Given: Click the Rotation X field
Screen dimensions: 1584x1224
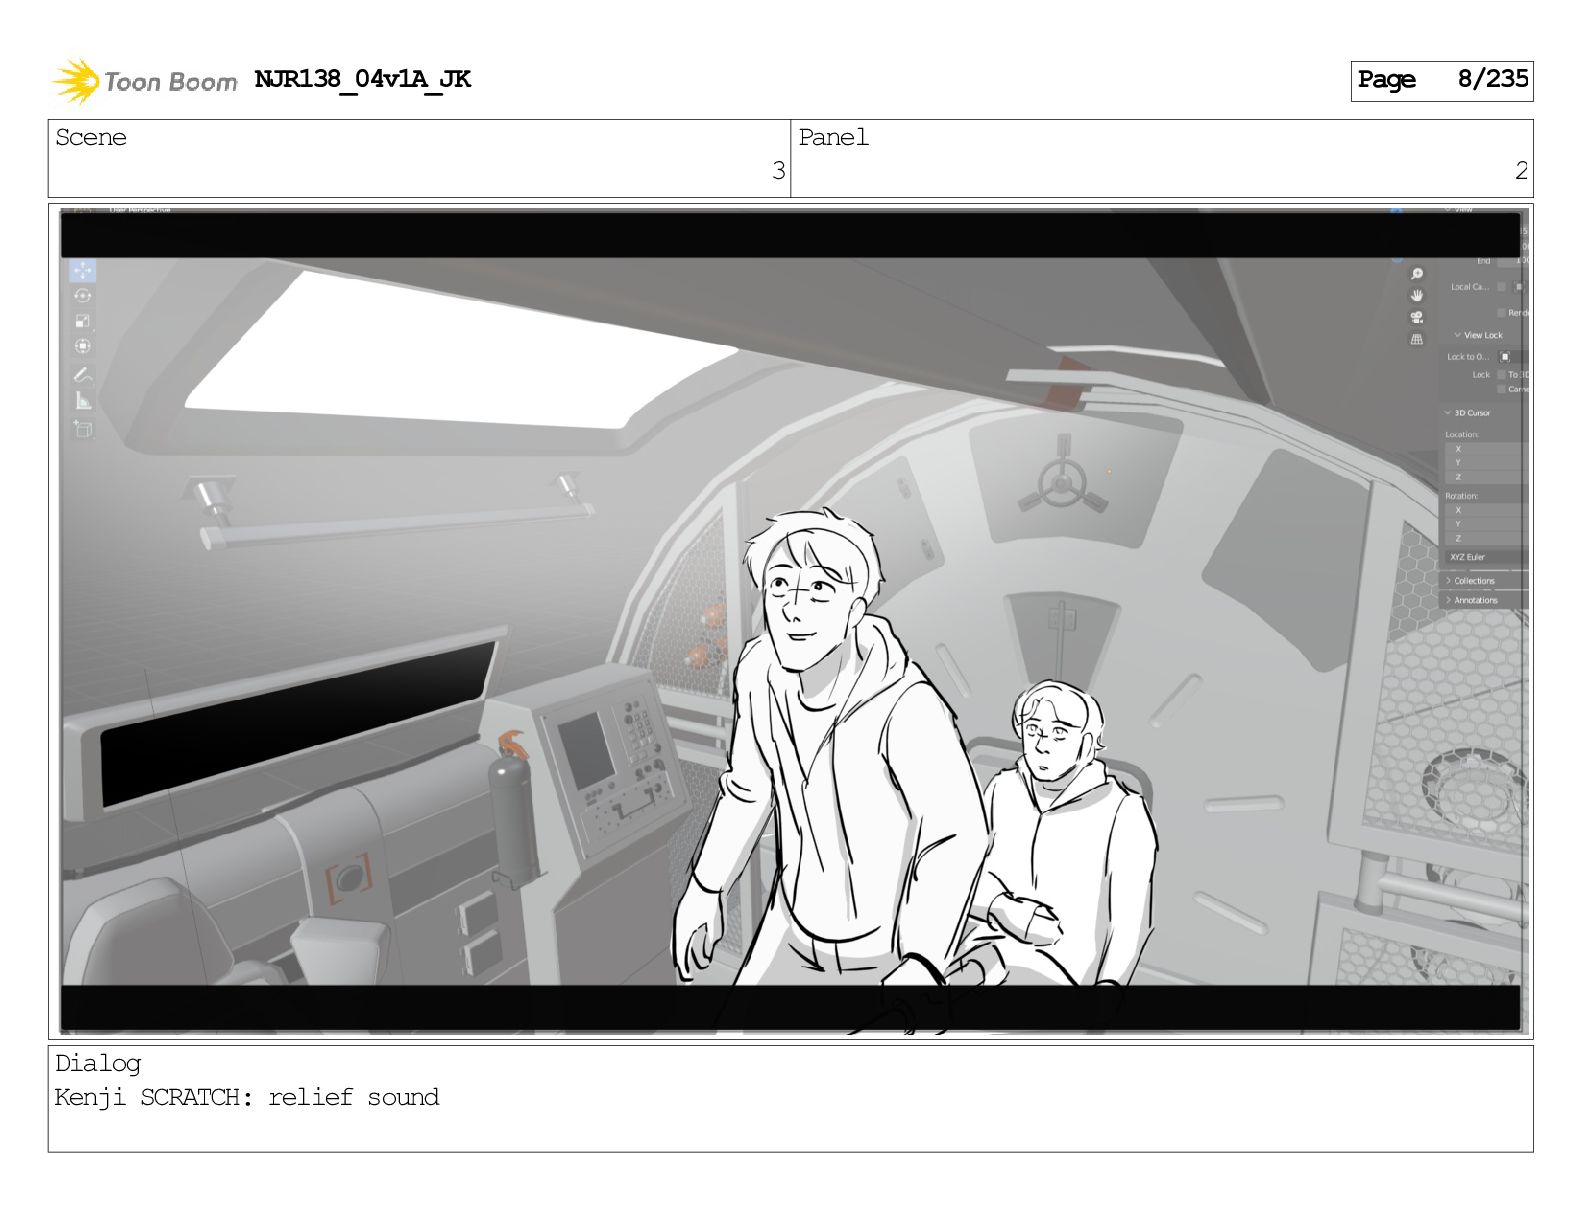Looking at the screenshot, I should [1488, 510].
